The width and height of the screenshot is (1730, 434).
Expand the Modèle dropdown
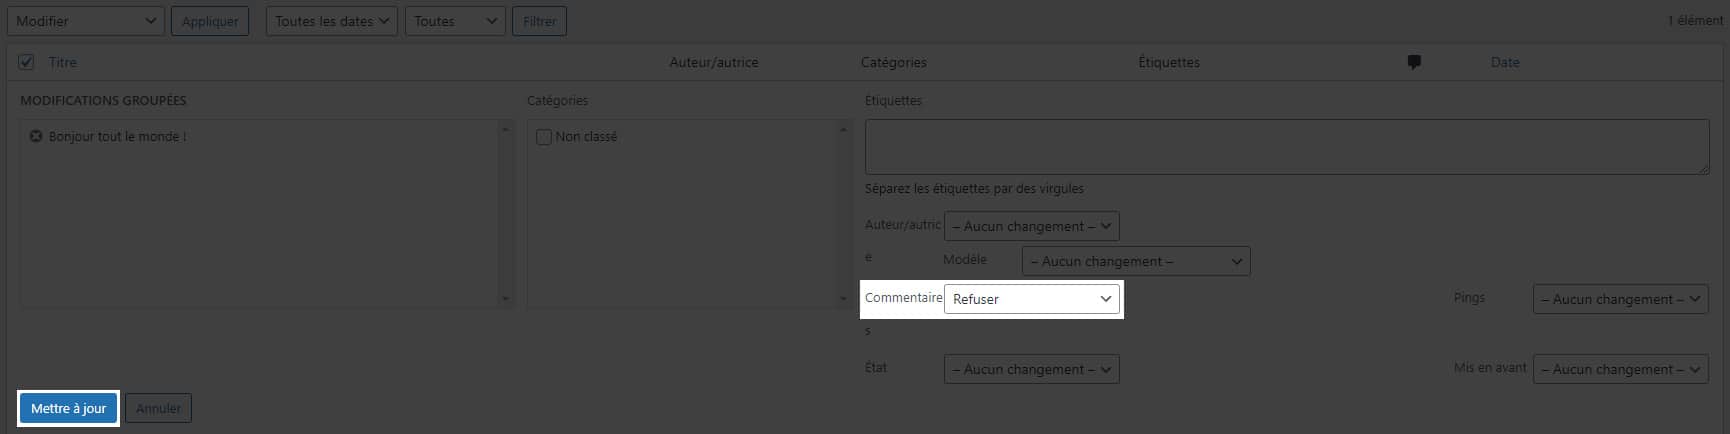point(1135,261)
